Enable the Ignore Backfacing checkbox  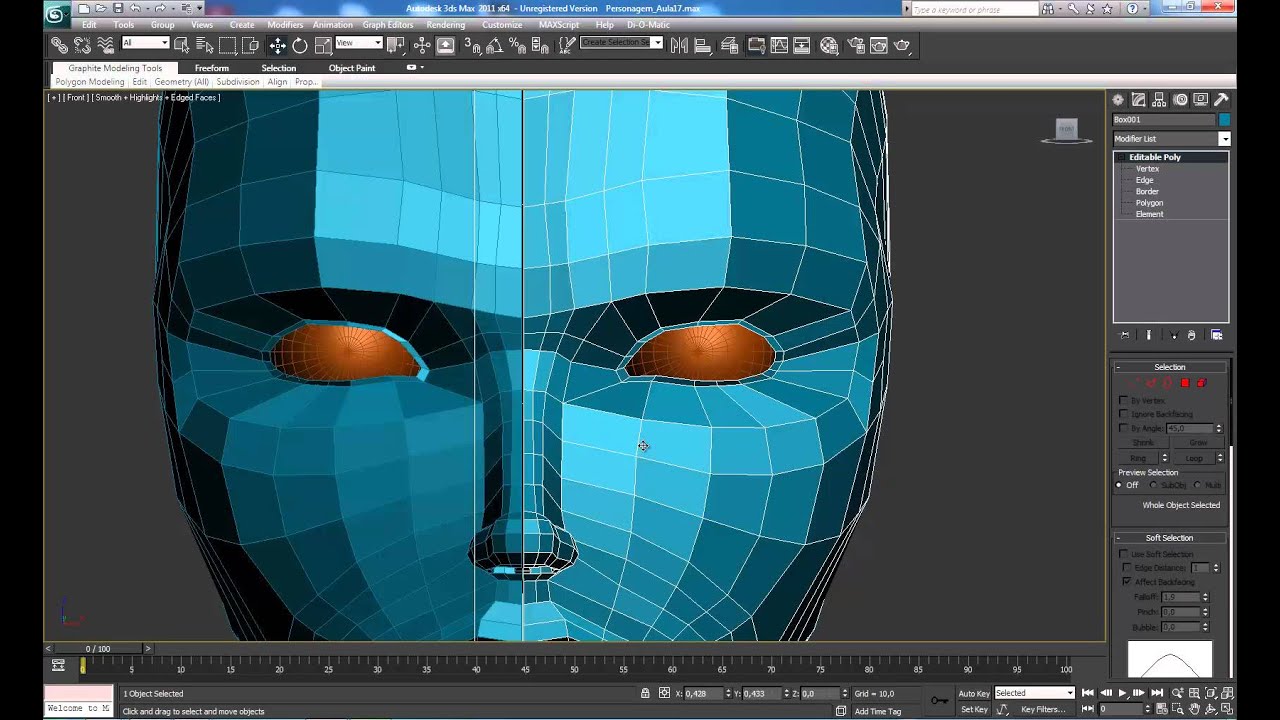coord(1124,414)
